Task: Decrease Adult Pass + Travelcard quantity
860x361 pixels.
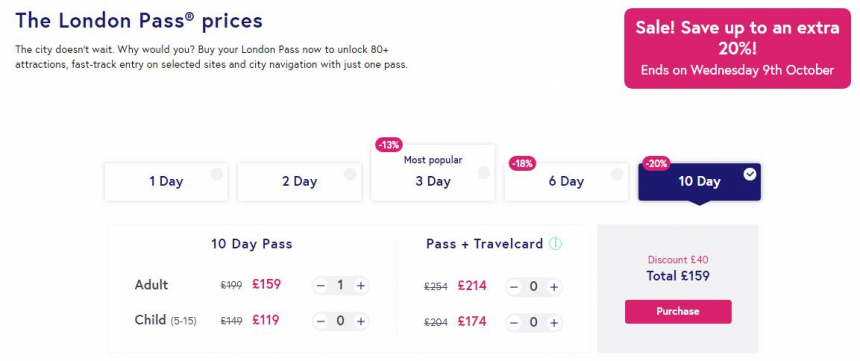Action: pos(514,287)
